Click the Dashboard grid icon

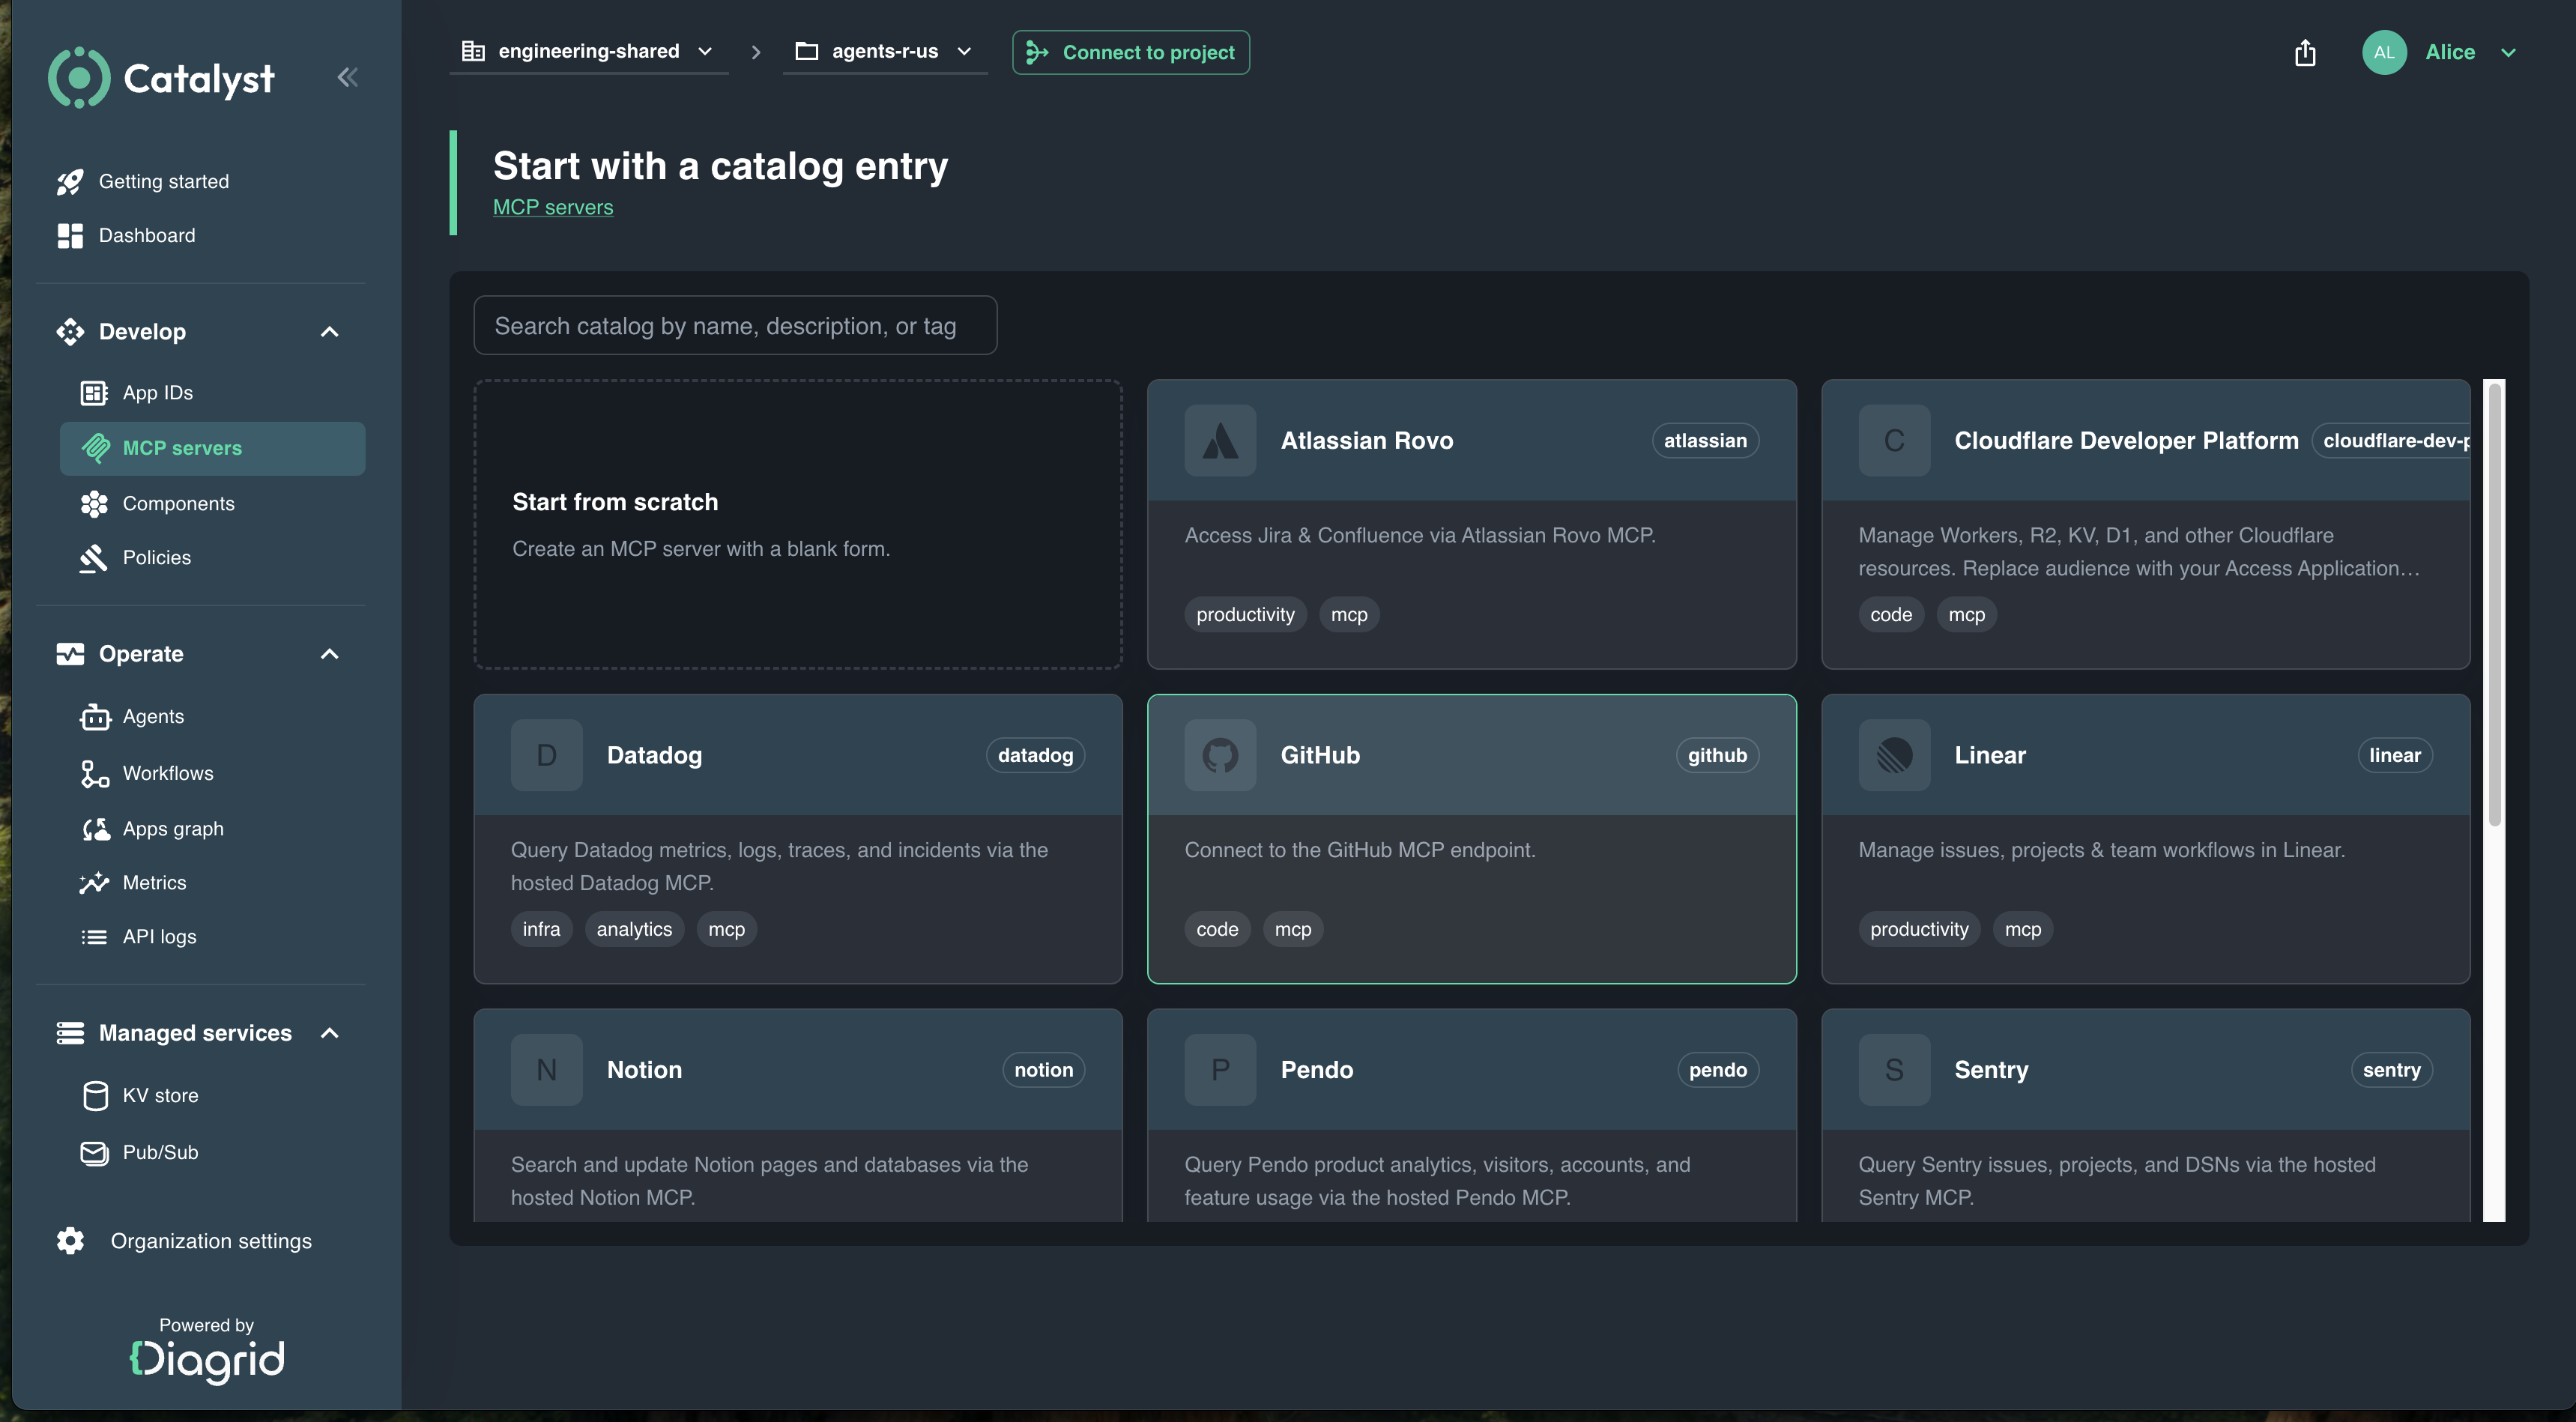click(x=70, y=236)
